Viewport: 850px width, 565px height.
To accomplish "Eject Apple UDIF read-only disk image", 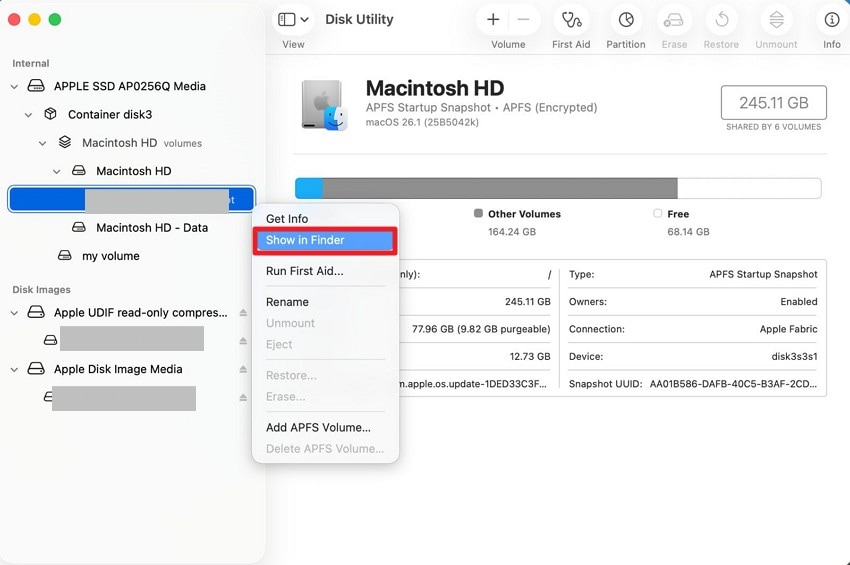I will 243,312.
